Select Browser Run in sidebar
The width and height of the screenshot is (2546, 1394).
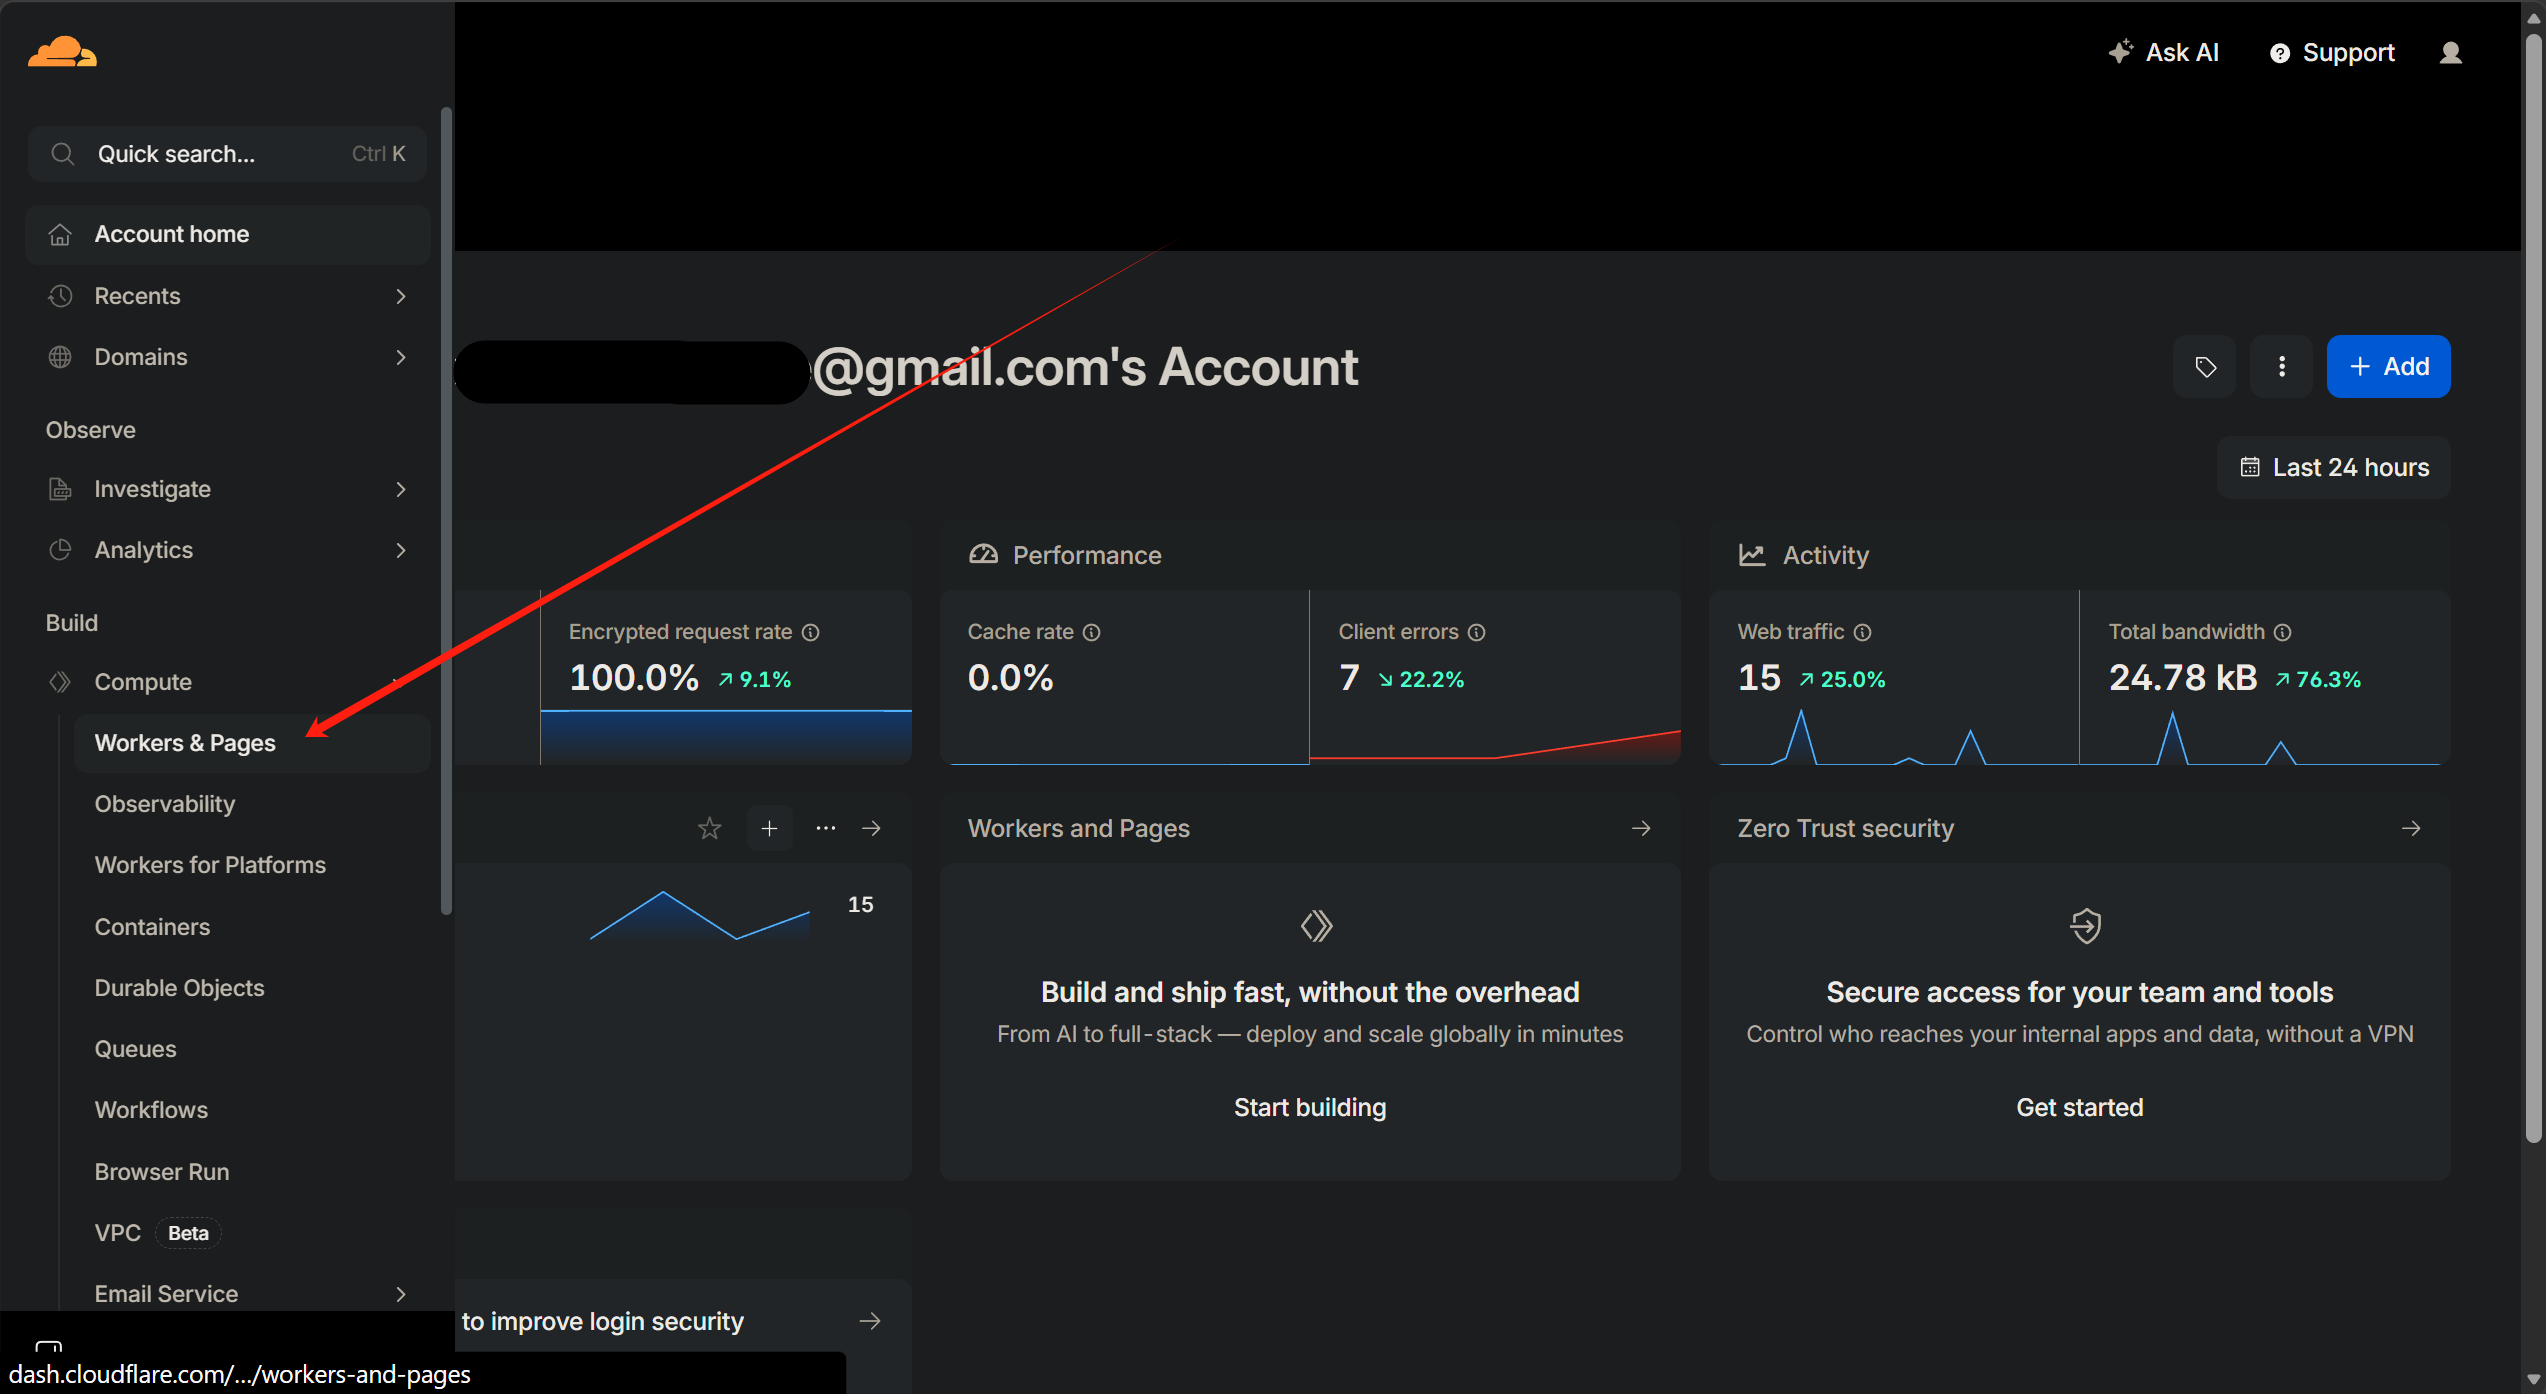pyautogui.click(x=252, y=1172)
